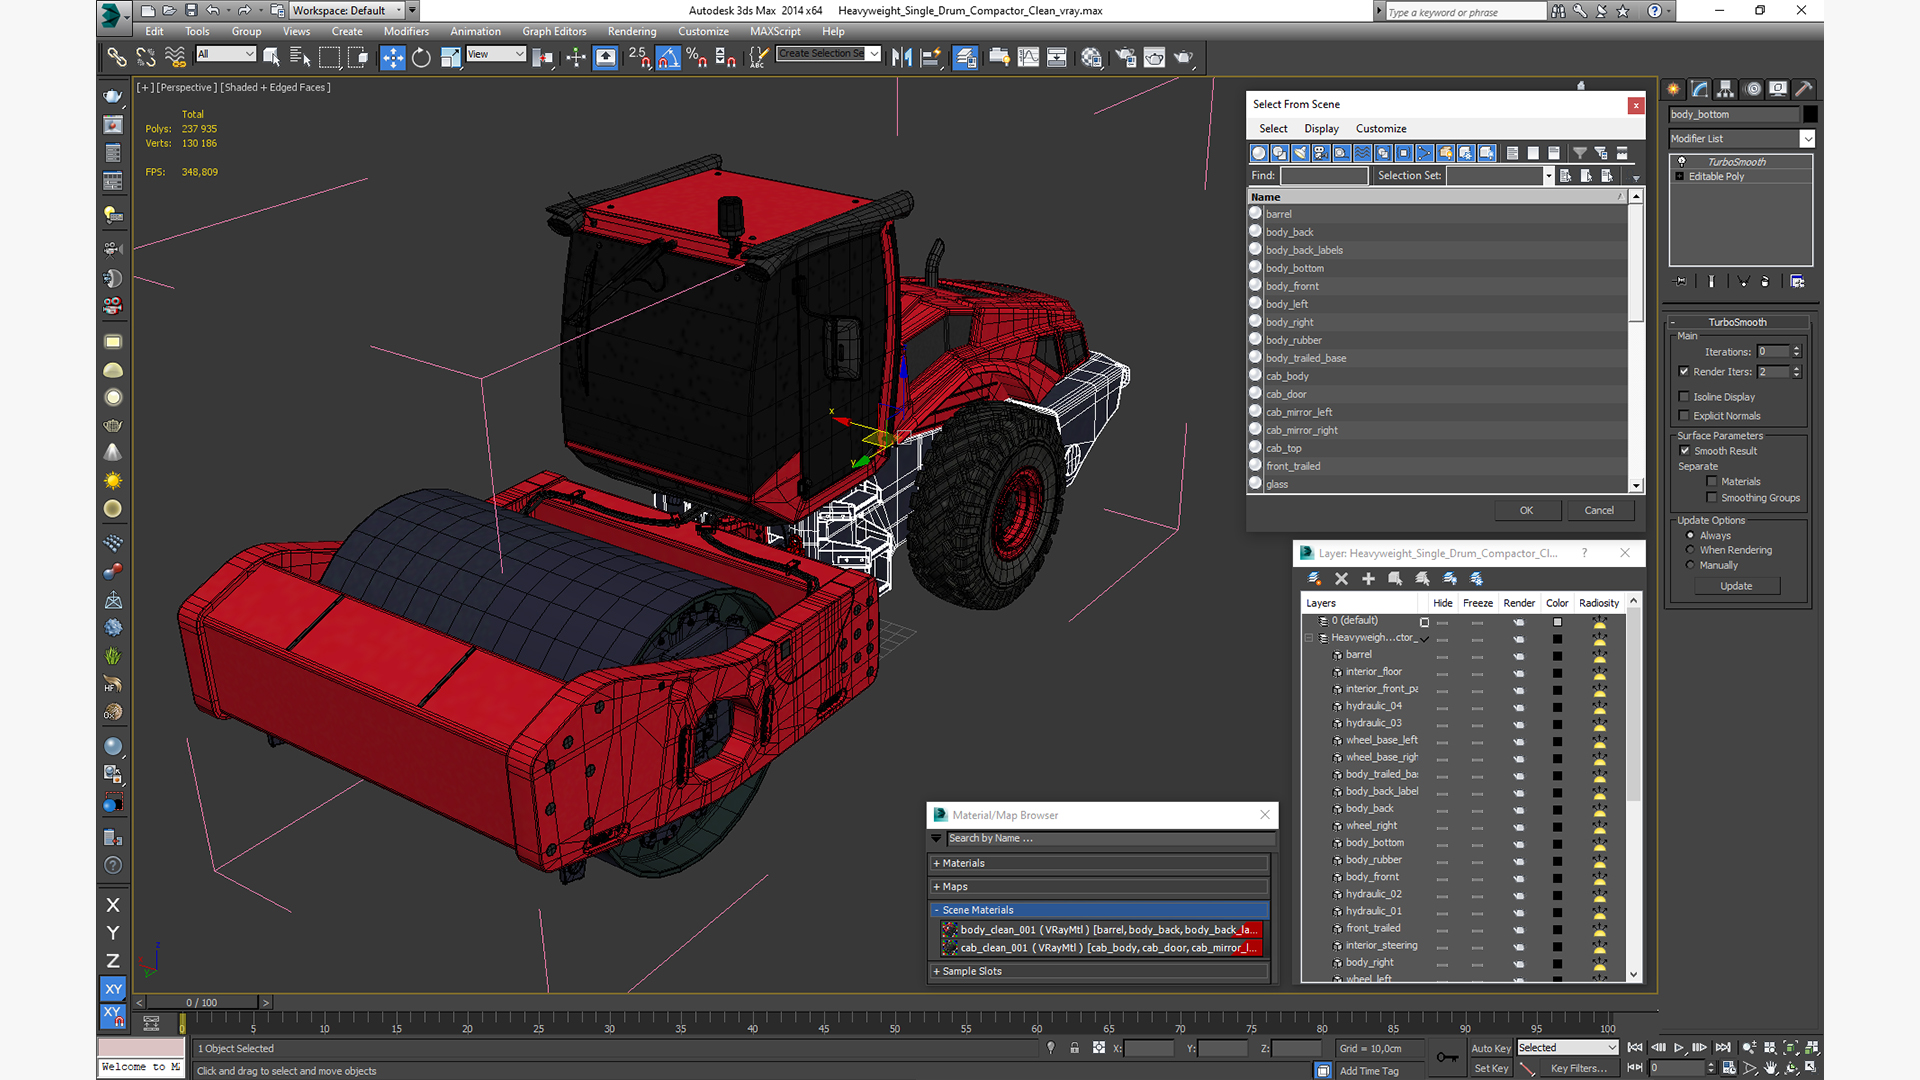Screen dimensions: 1920x1080
Task: Open the Curve Editor icon
Action: point(1028,58)
